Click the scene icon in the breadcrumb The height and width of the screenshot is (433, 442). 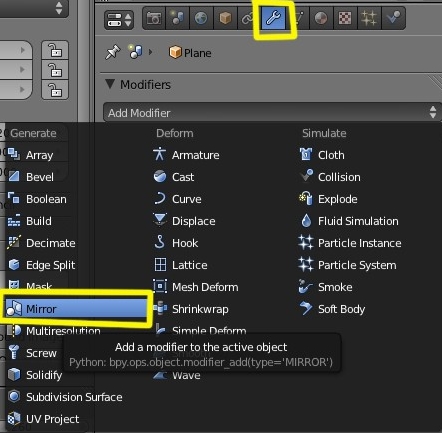coord(136,52)
